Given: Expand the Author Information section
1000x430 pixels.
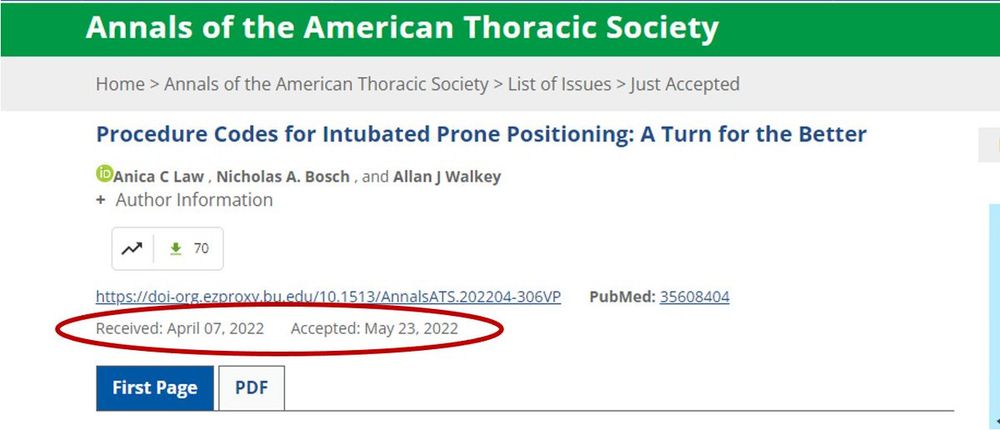Looking at the screenshot, I should 184,200.
